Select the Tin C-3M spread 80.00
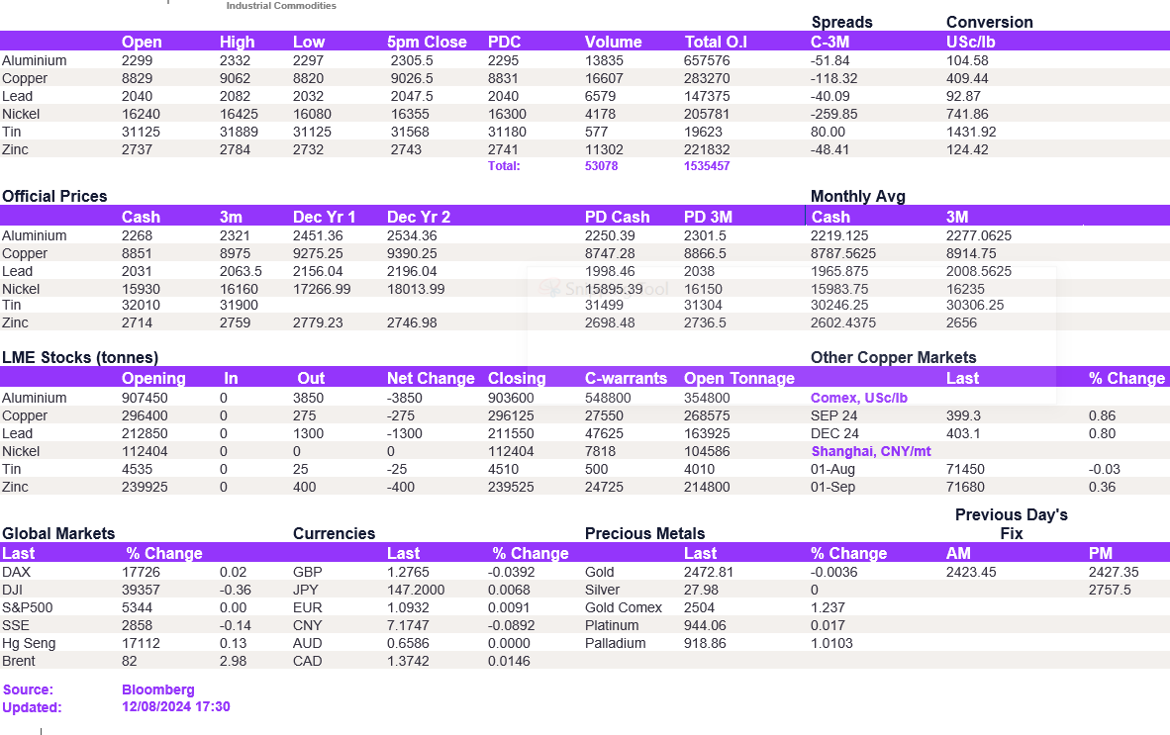 (x=828, y=132)
